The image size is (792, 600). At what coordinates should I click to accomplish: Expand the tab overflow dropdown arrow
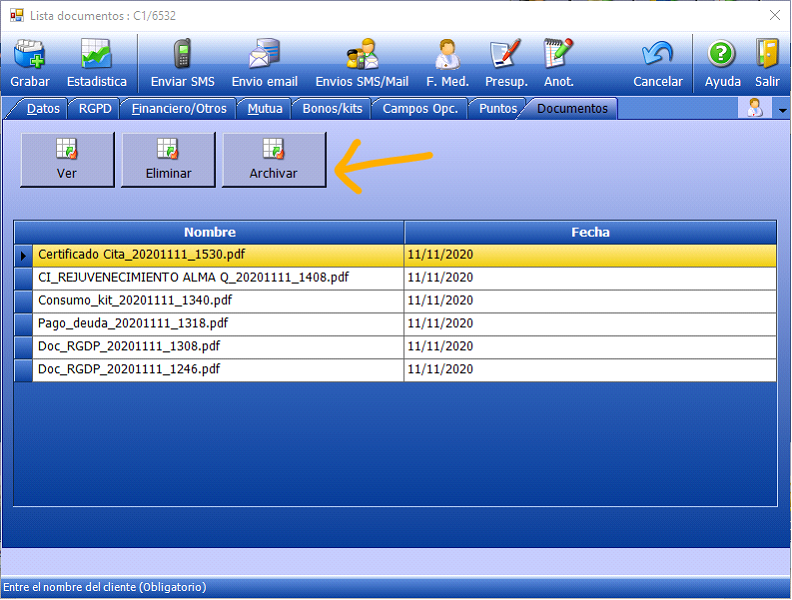point(782,110)
